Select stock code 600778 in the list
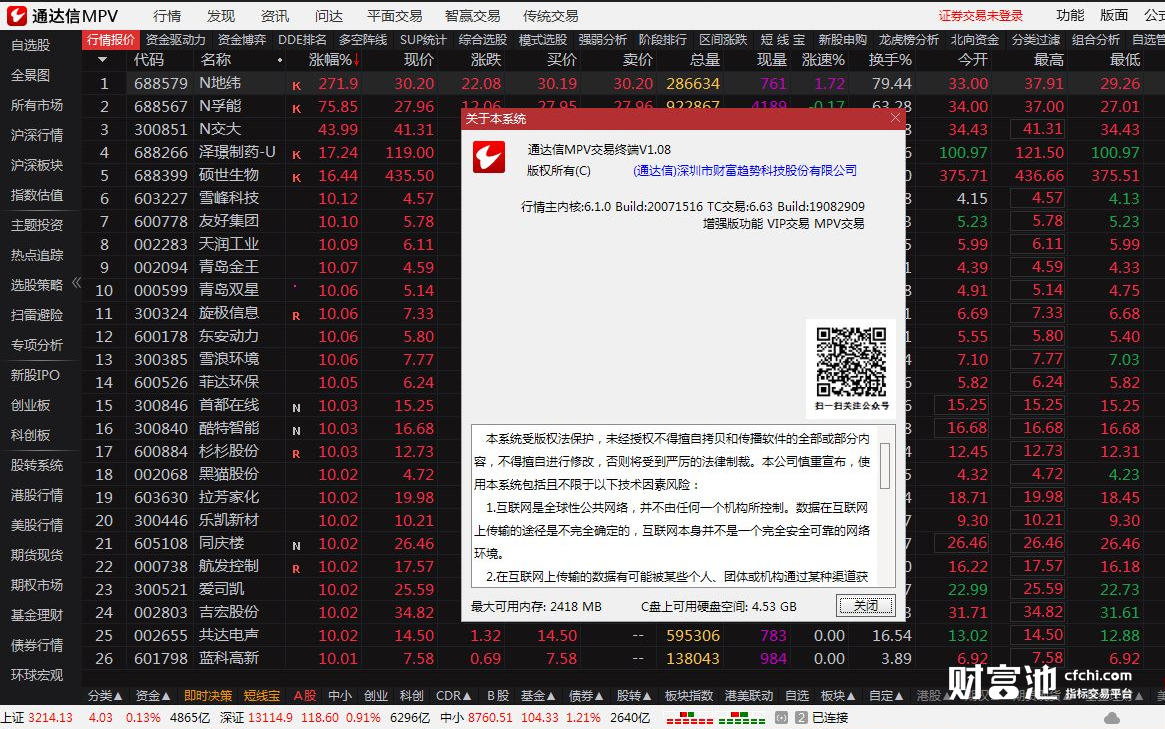1165x729 pixels. tap(160, 221)
